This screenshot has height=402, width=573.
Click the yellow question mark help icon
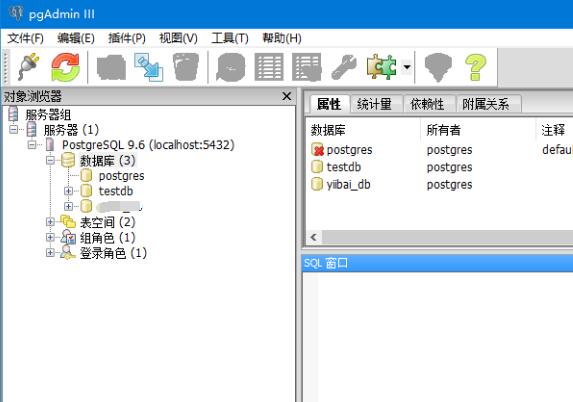[475, 67]
